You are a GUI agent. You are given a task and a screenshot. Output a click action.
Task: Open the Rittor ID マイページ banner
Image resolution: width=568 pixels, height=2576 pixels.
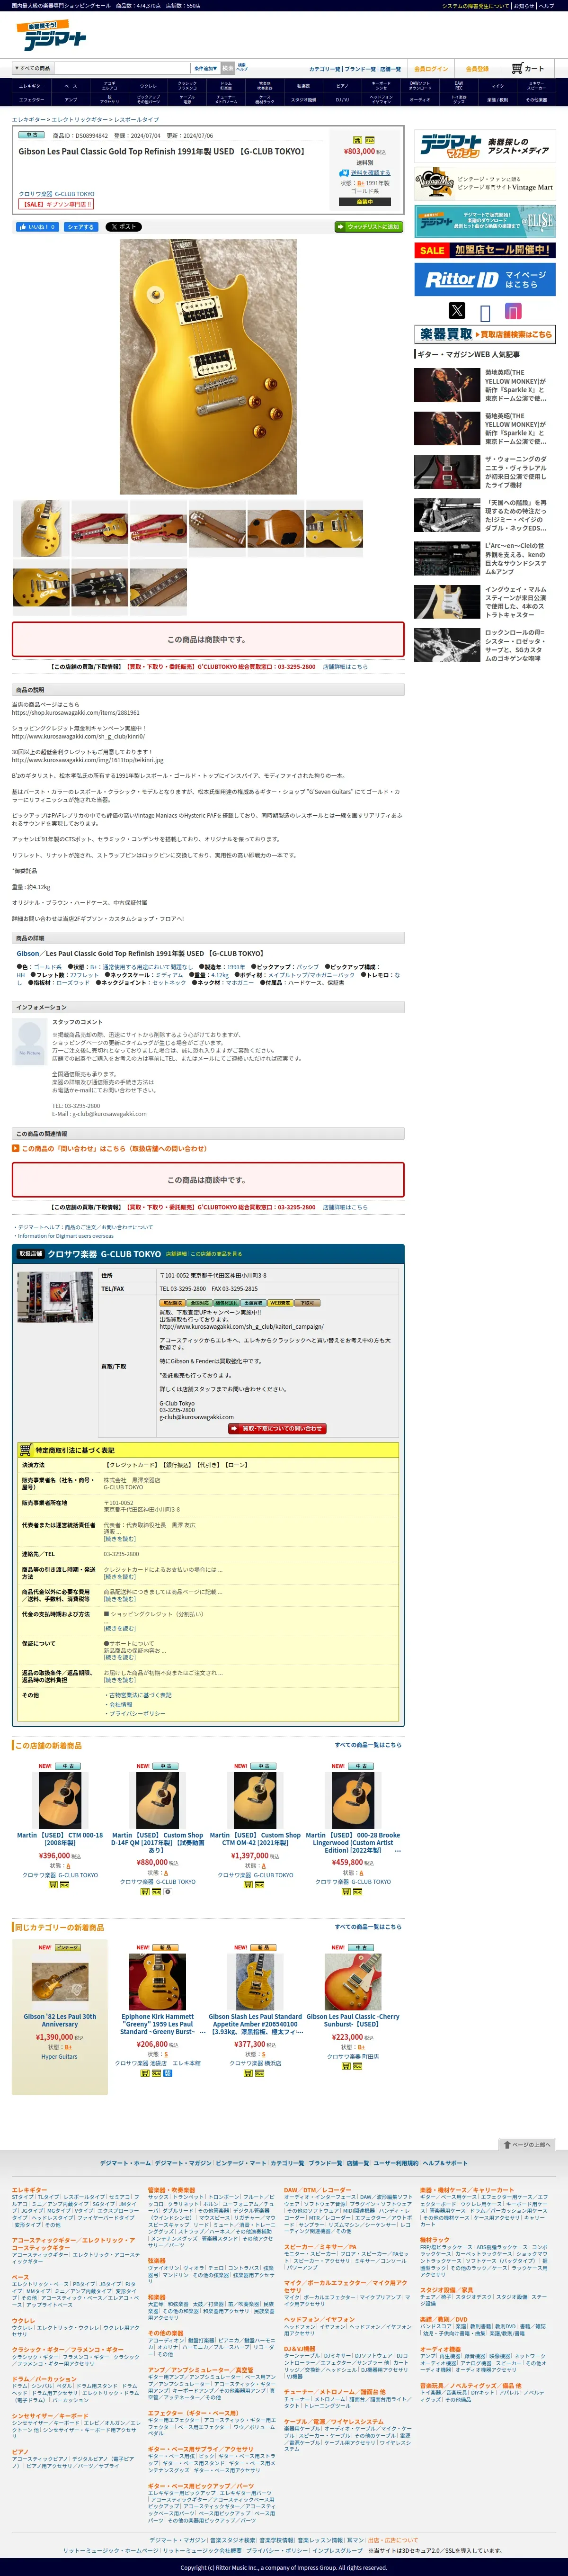[485, 279]
